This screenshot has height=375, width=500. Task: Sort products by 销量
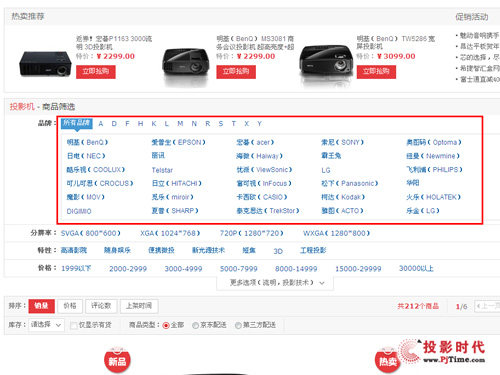pos(42,306)
